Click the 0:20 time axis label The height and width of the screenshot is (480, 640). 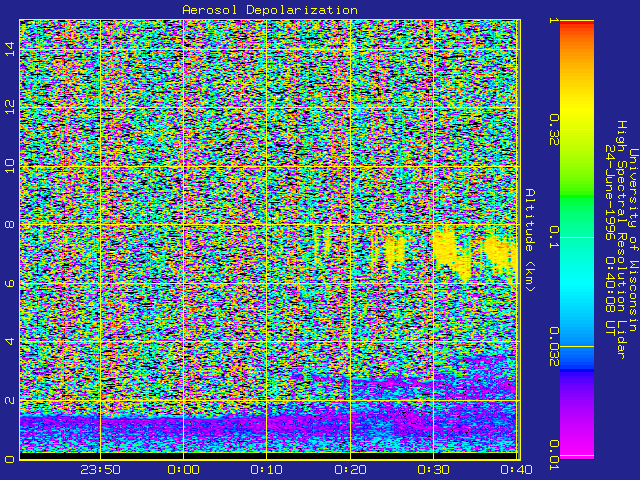[x=350, y=470]
